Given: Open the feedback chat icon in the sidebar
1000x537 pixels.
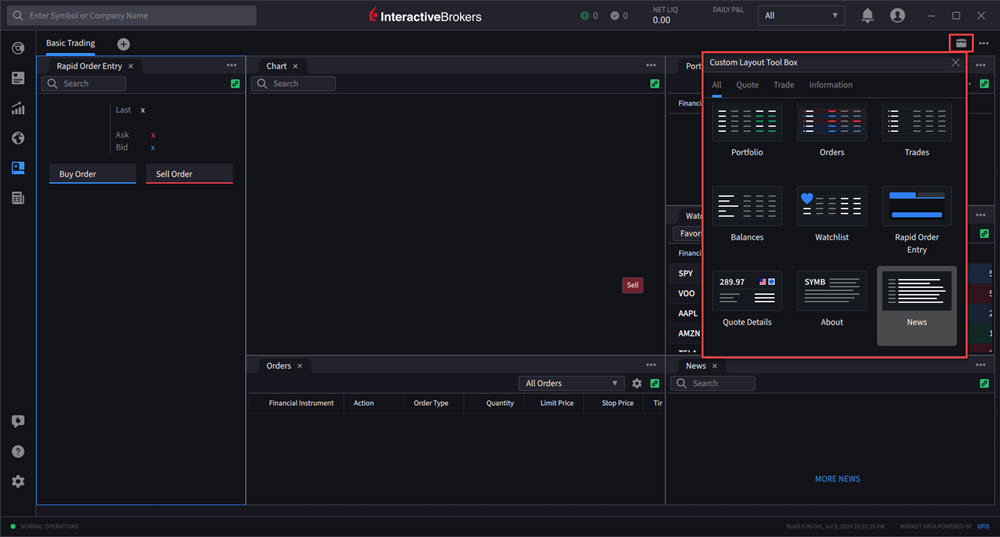Looking at the screenshot, I should point(18,421).
